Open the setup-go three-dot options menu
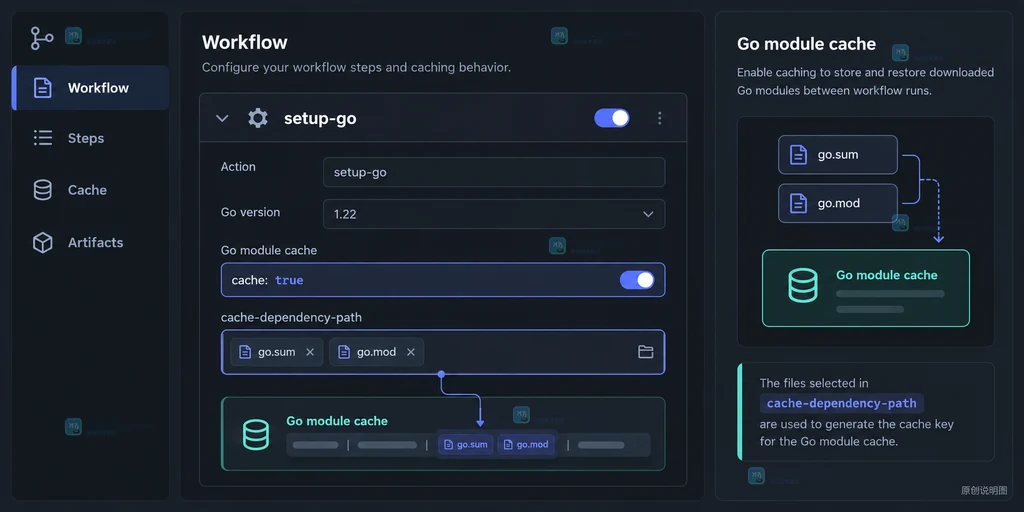This screenshot has width=1024, height=512. tap(660, 118)
